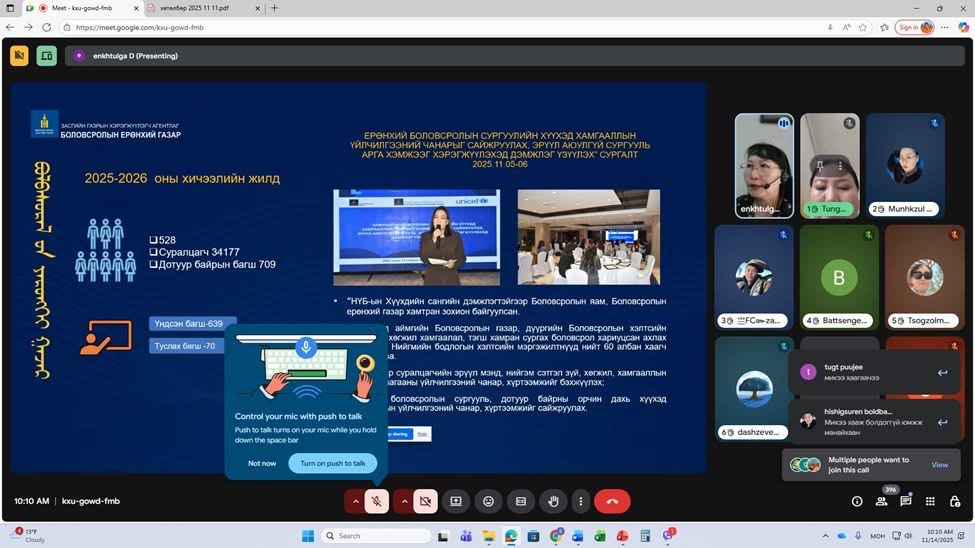
Task: Open the emoji reactions icon
Action: 488,501
